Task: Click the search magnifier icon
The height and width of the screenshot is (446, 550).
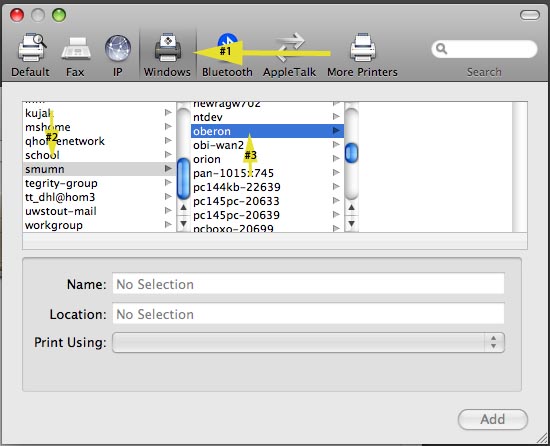Action: [x=442, y=49]
